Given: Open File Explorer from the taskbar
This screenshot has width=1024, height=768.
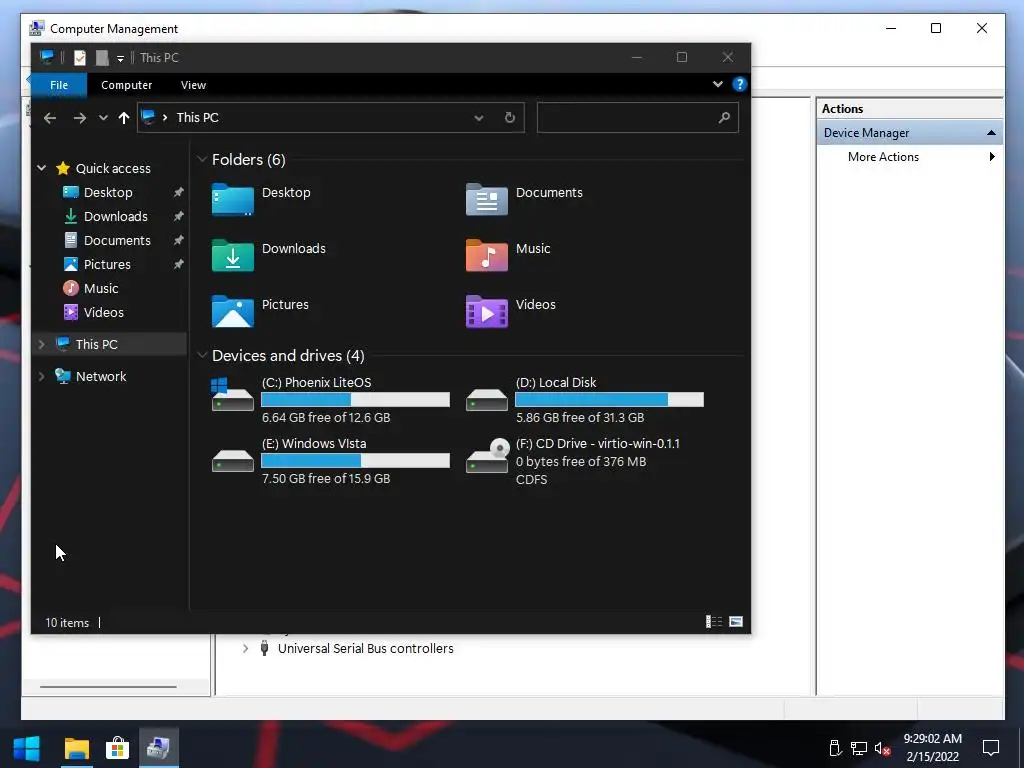Looking at the screenshot, I should click(x=76, y=748).
